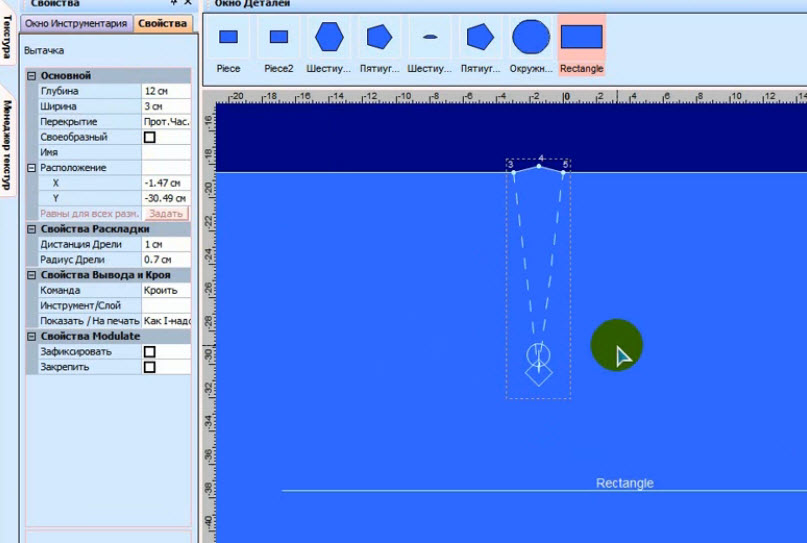Image resolution: width=807 pixels, height=543 pixels.
Task: Edit the X position value -1.47 см
Action: [166, 183]
